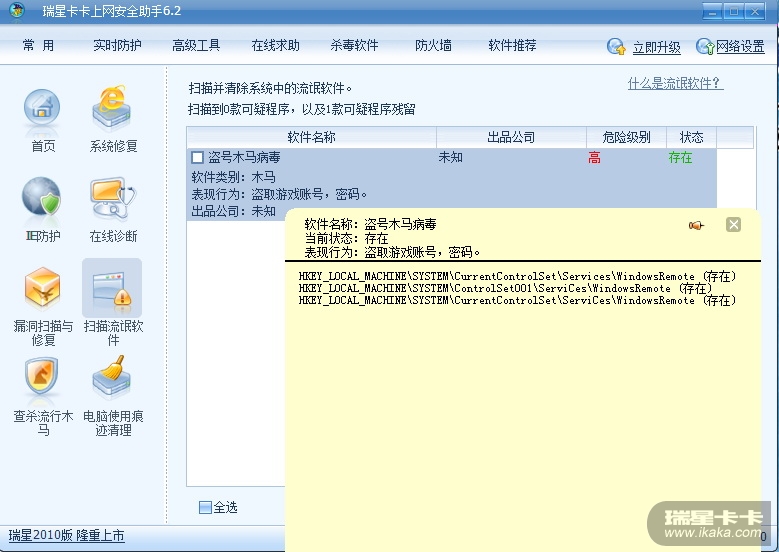Image resolution: width=779 pixels, height=552 pixels.
Task: Open the 在线求助 tab
Action: click(x=276, y=46)
